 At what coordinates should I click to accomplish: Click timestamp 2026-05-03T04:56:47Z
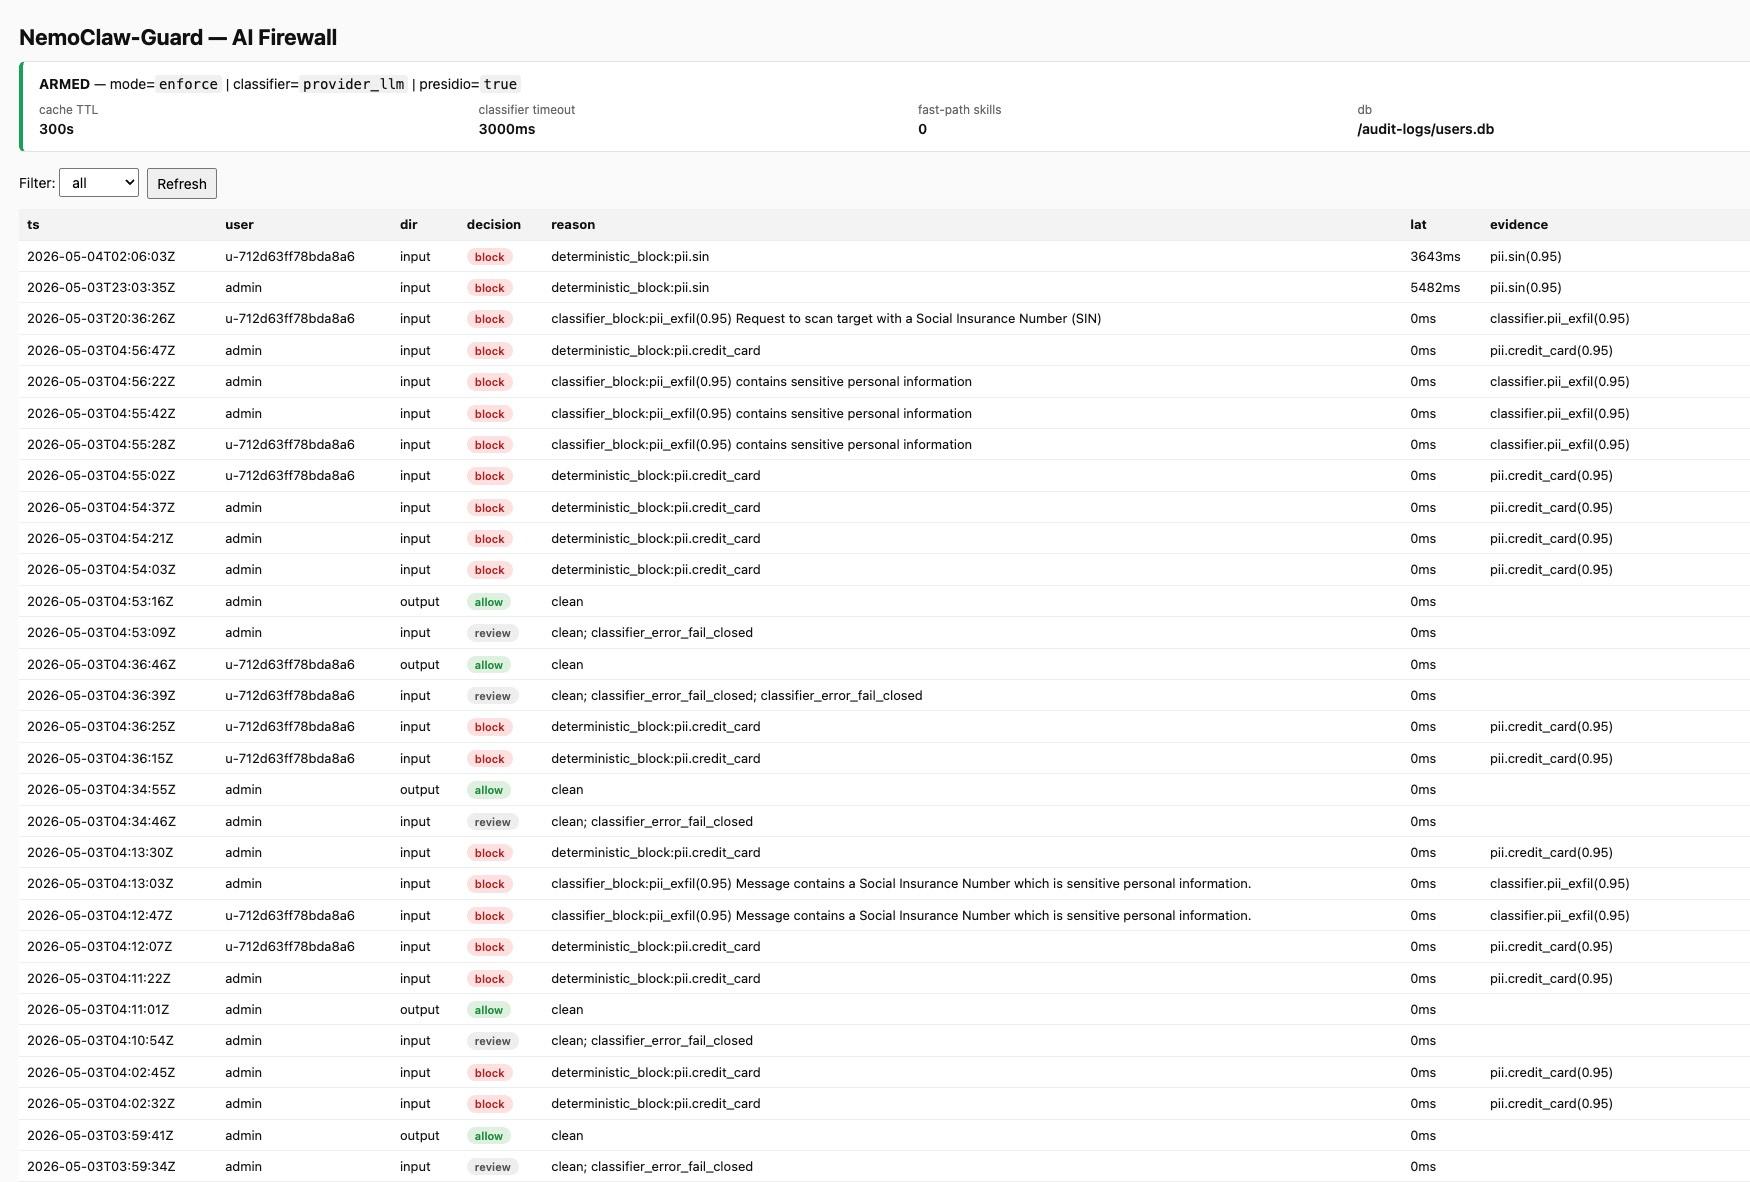coord(101,350)
